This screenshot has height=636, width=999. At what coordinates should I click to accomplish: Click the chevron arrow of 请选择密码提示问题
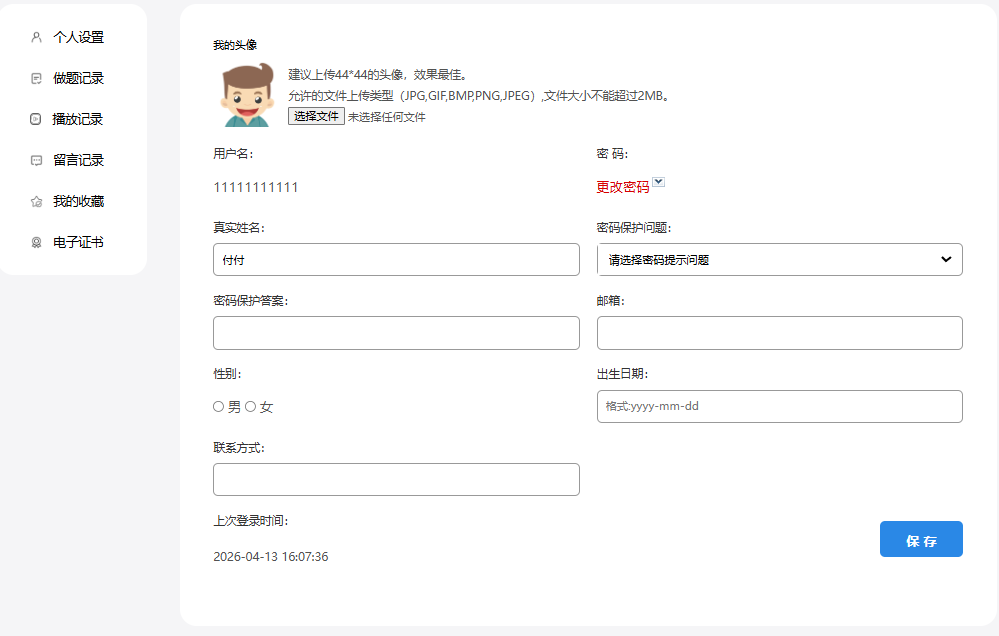(x=946, y=260)
